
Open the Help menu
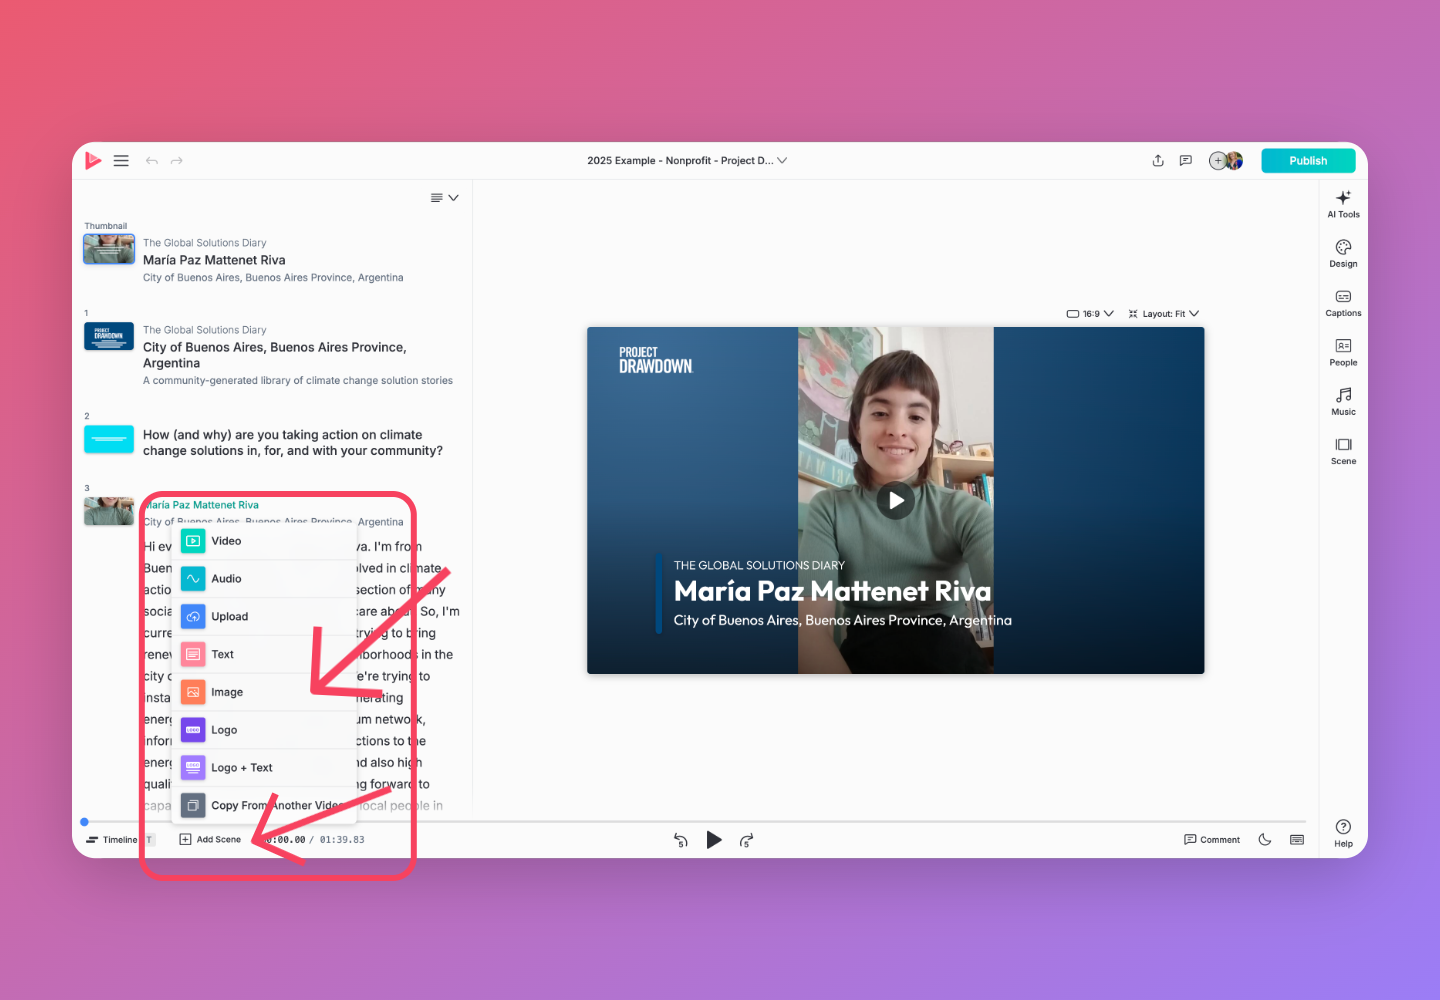(1343, 833)
